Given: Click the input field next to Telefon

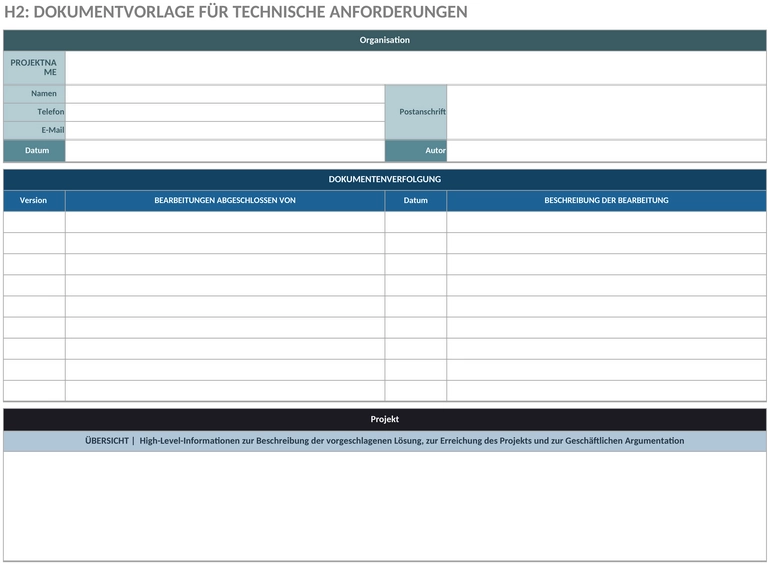Looking at the screenshot, I should pyautogui.click(x=225, y=112).
